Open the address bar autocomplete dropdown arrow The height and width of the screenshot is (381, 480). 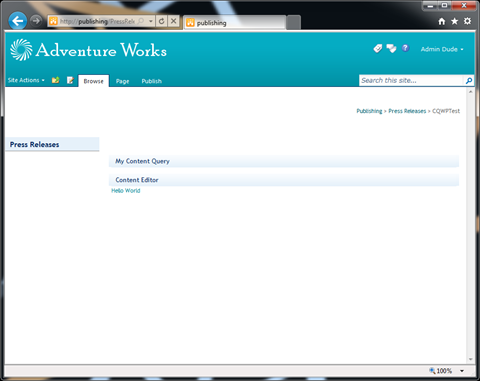151,21
